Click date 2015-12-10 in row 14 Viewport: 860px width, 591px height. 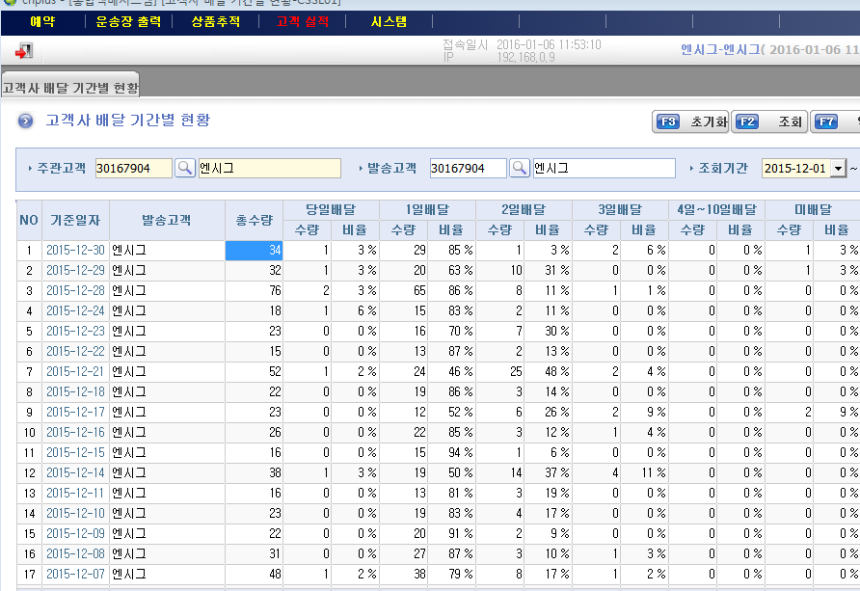tap(75, 514)
